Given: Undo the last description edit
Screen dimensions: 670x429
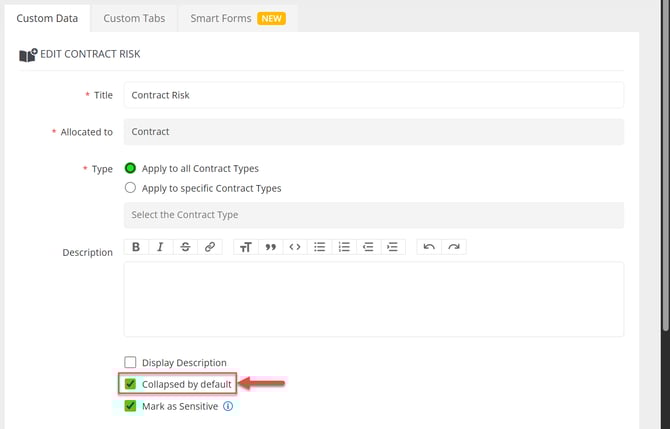Looking at the screenshot, I should [429, 247].
